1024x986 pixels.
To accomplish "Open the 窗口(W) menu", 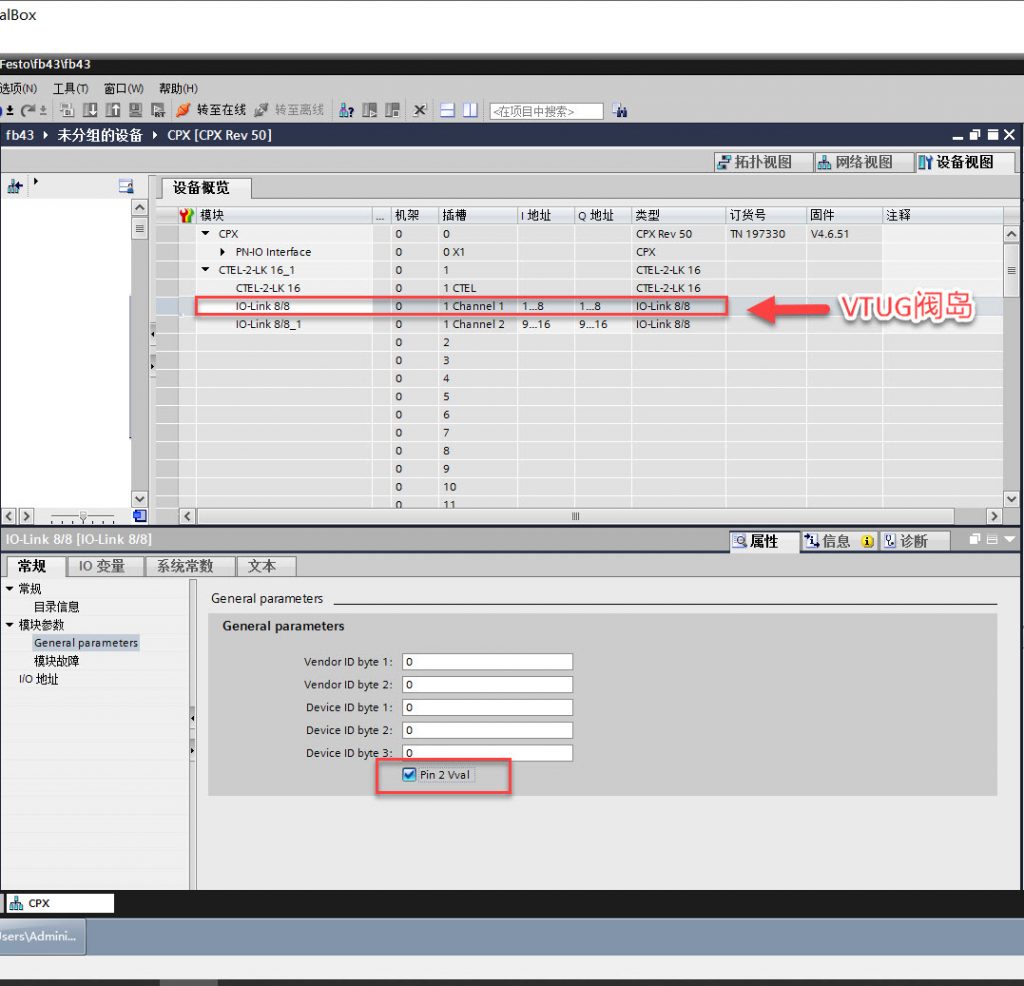I will coord(123,88).
